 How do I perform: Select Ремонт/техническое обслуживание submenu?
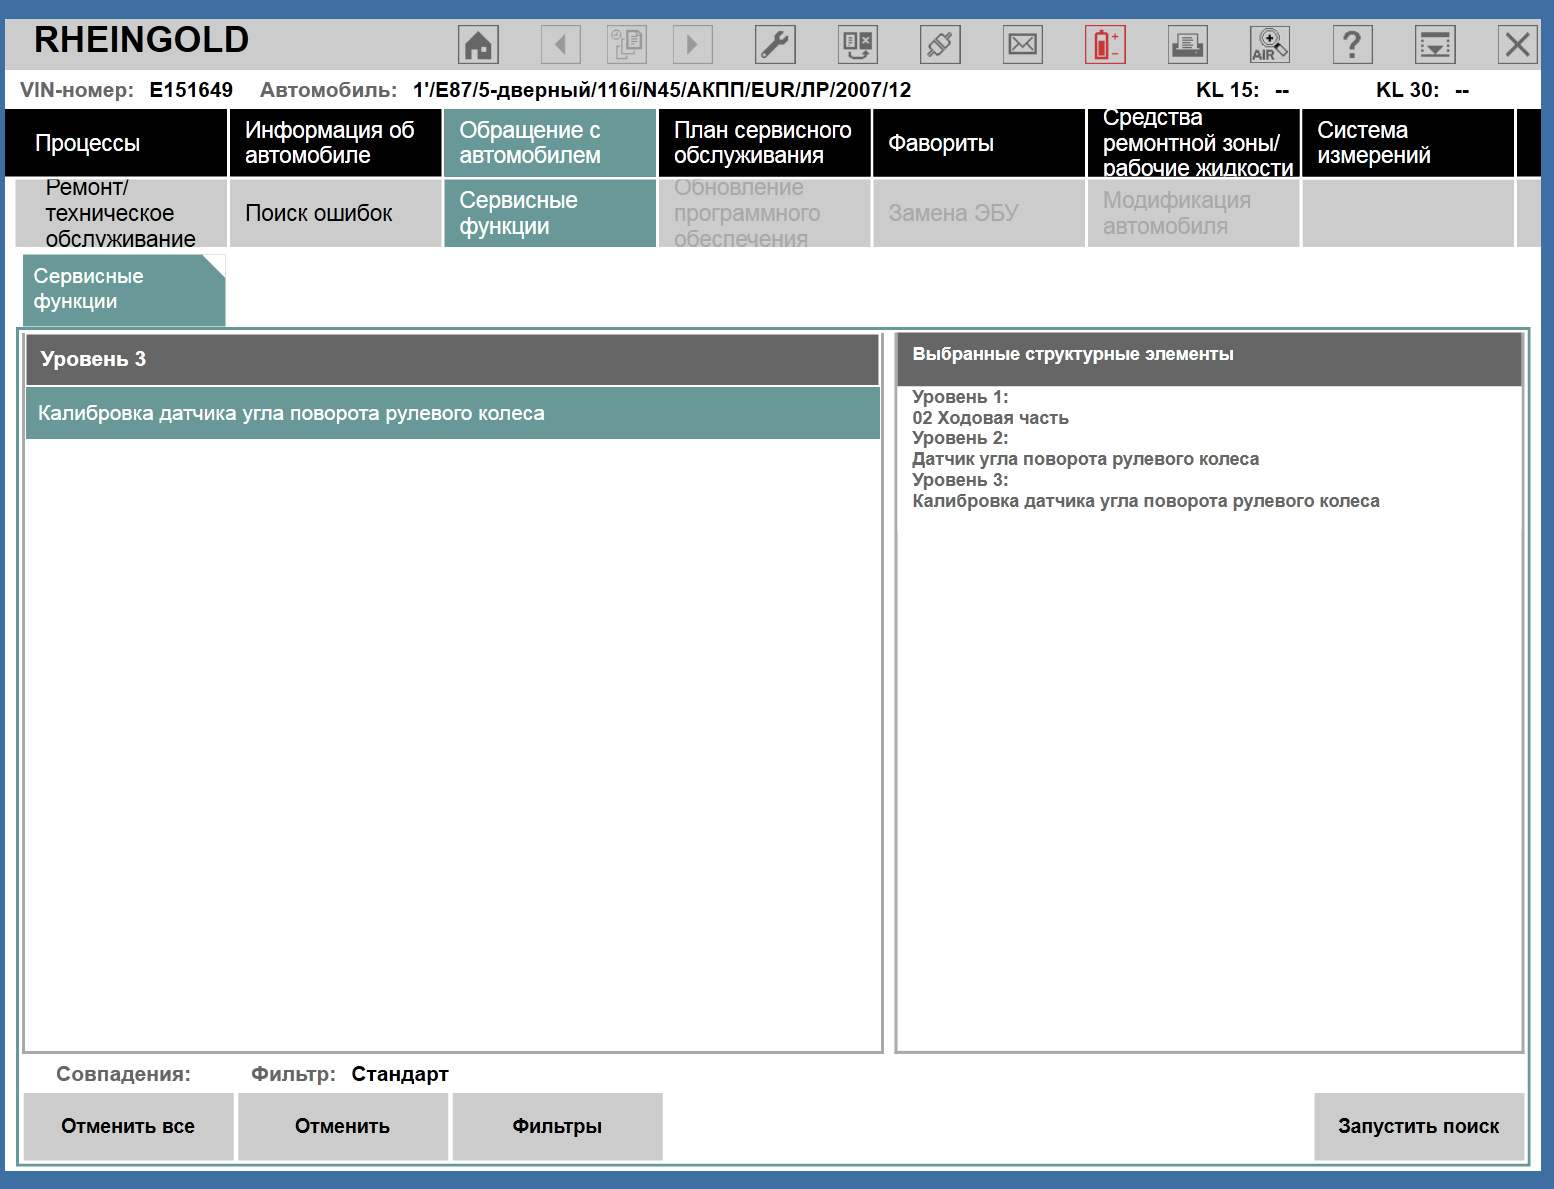coord(121,213)
